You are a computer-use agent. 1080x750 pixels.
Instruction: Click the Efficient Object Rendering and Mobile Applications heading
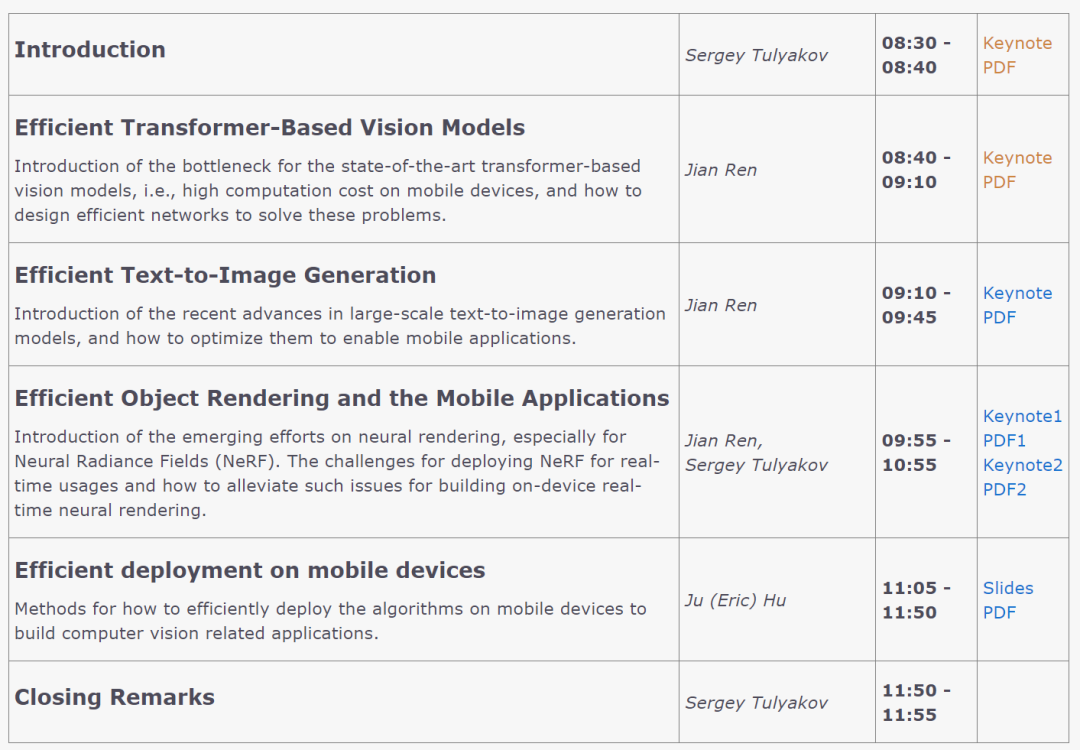[342, 398]
